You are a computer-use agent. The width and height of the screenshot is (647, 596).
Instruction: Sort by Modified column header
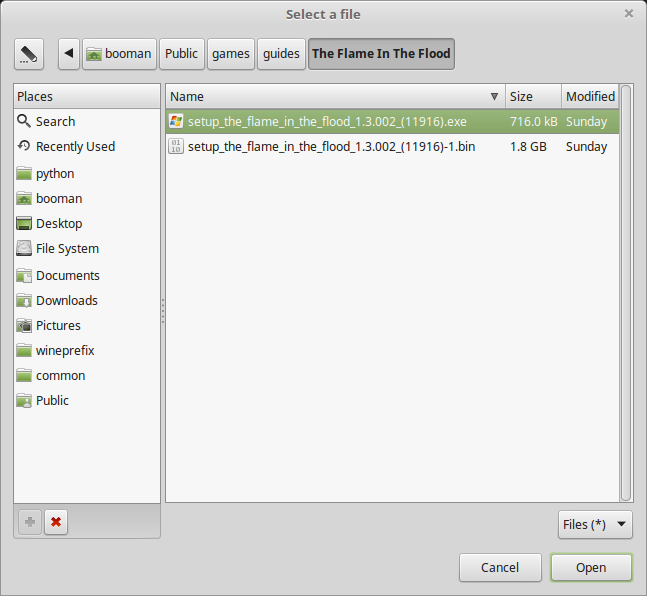[x=590, y=97]
